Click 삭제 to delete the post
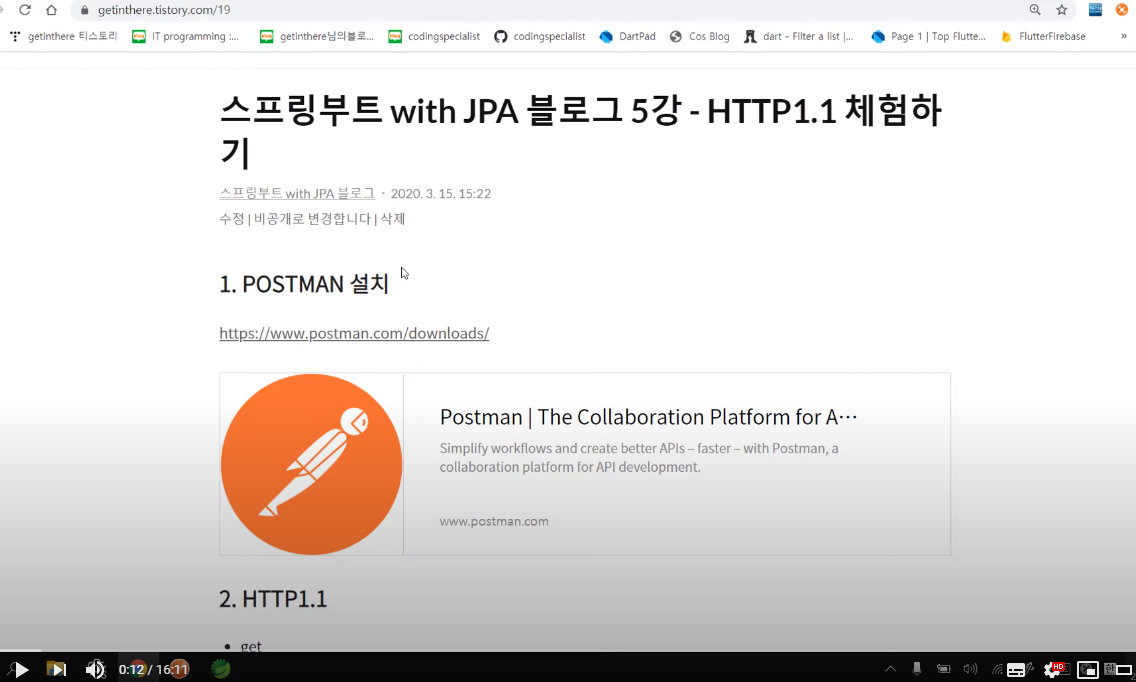 pos(393,219)
